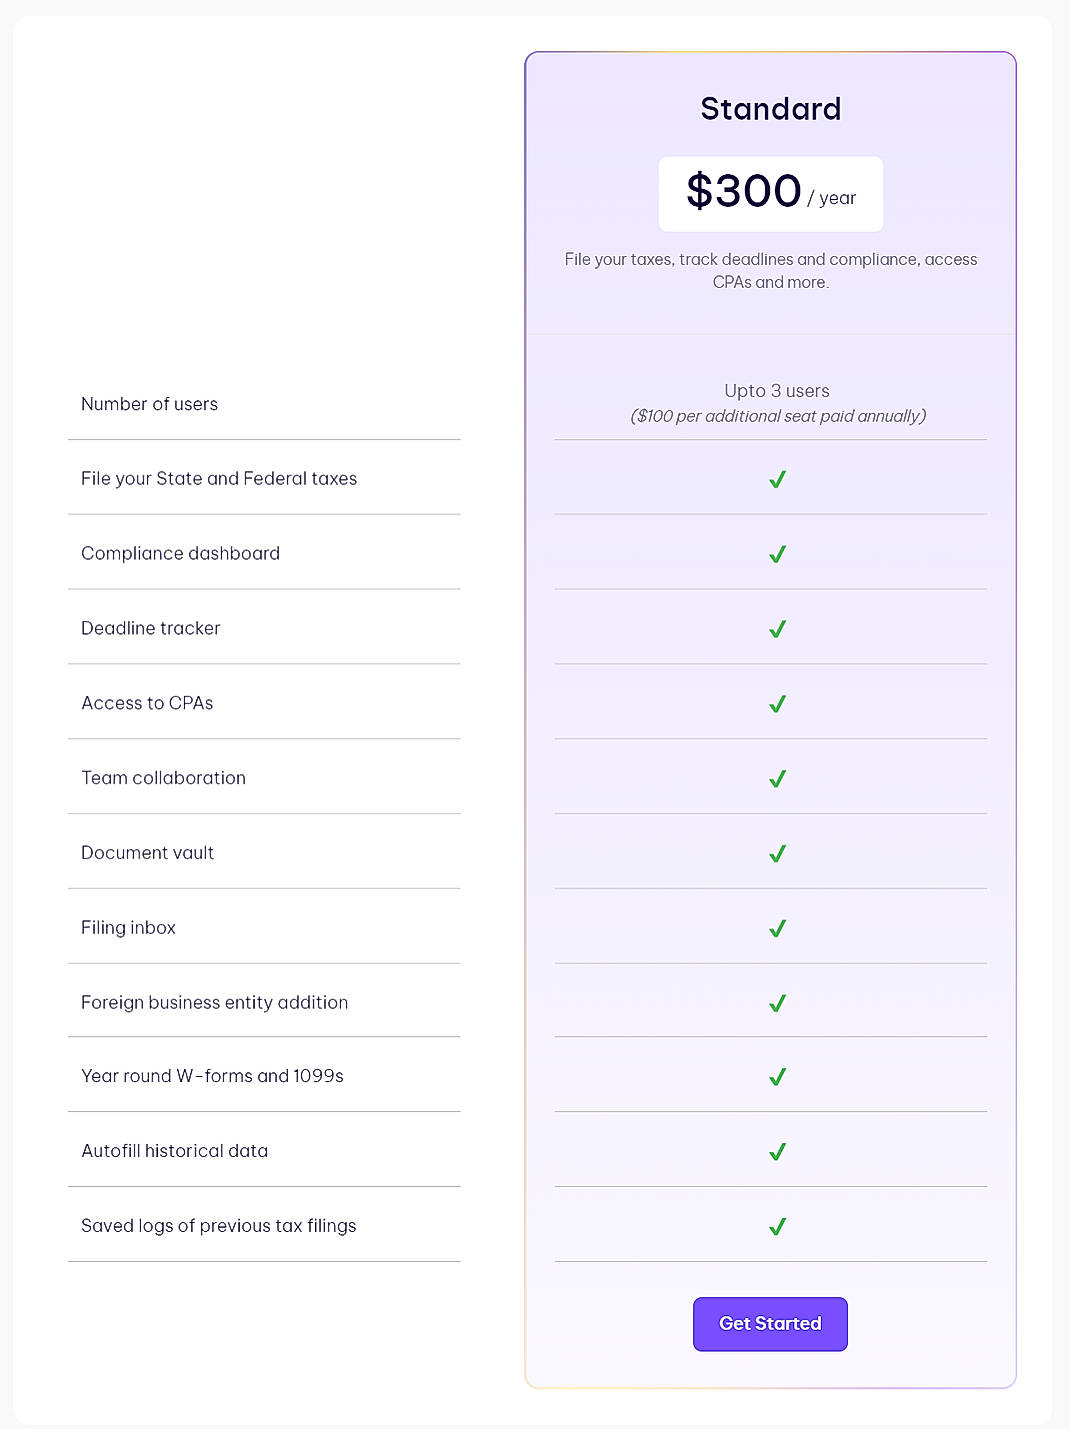Click the Team collaboration checkmark

pyautogui.click(x=776, y=778)
